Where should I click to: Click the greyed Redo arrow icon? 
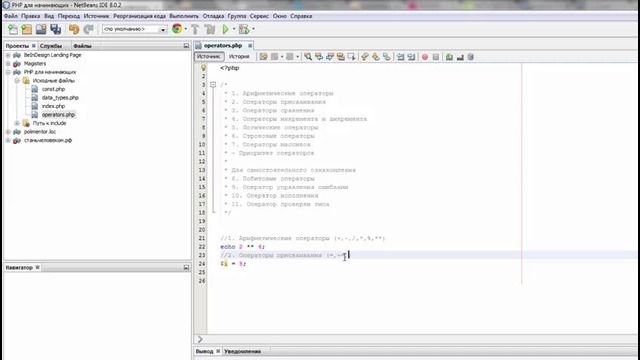point(88,29)
